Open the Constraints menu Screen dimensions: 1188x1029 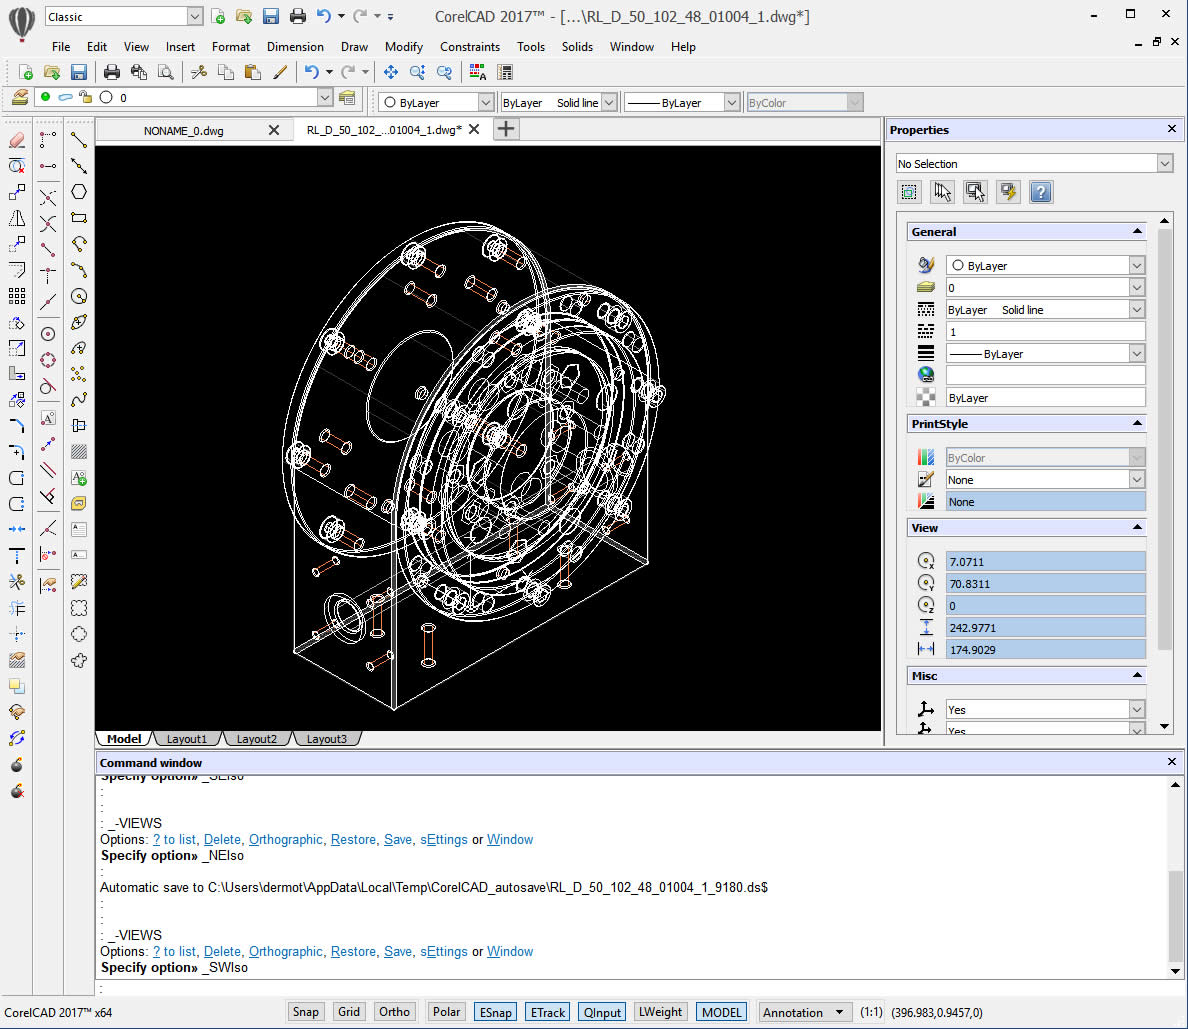470,47
